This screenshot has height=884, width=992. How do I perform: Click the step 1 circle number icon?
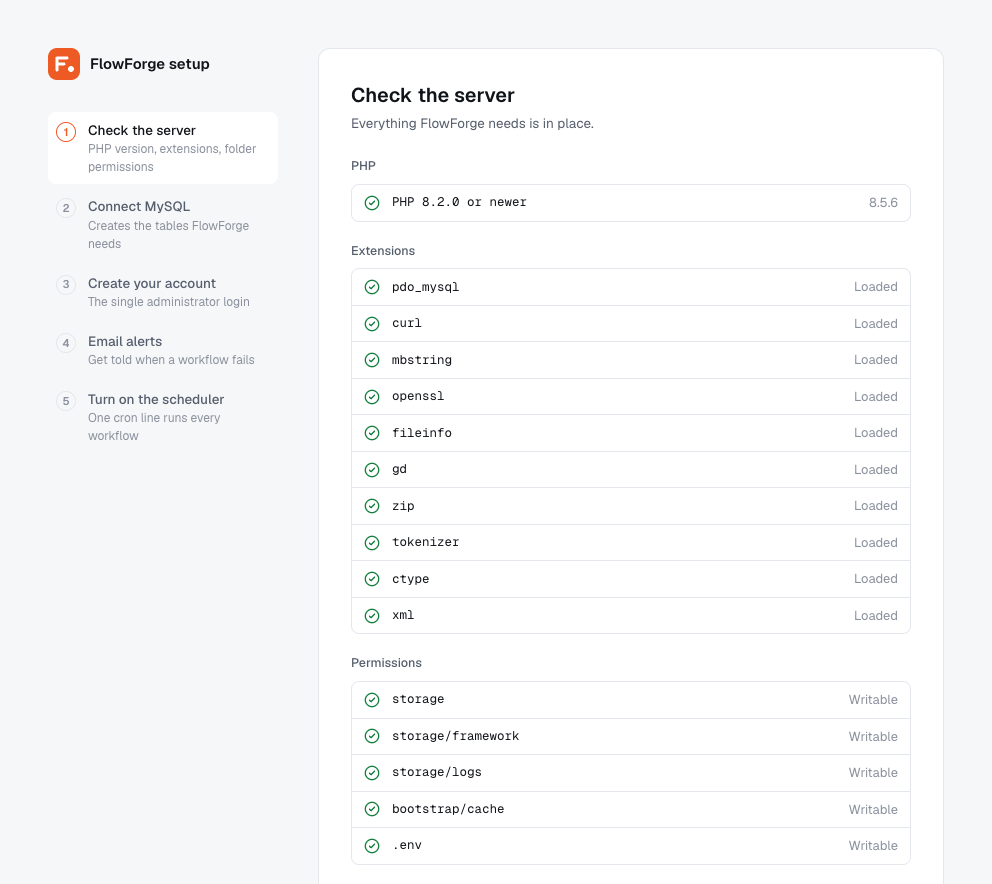(66, 132)
